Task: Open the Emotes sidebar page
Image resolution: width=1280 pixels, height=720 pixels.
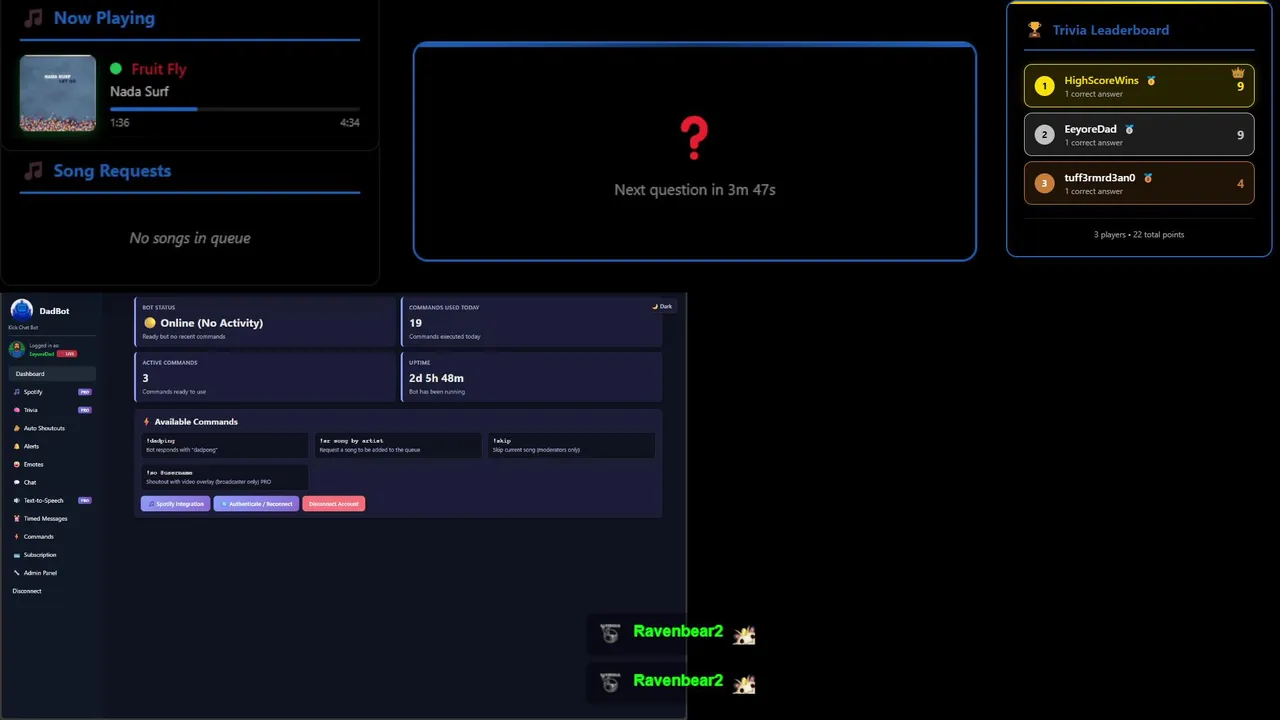Action: [x=52, y=464]
